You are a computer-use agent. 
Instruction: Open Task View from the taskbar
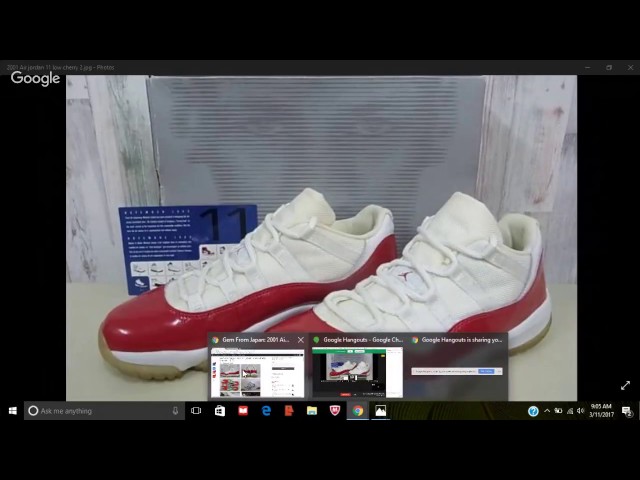pyautogui.click(x=196, y=411)
